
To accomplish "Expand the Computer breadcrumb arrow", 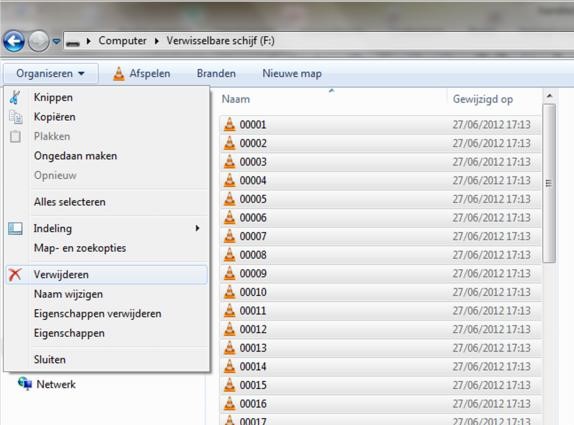I will [157, 41].
